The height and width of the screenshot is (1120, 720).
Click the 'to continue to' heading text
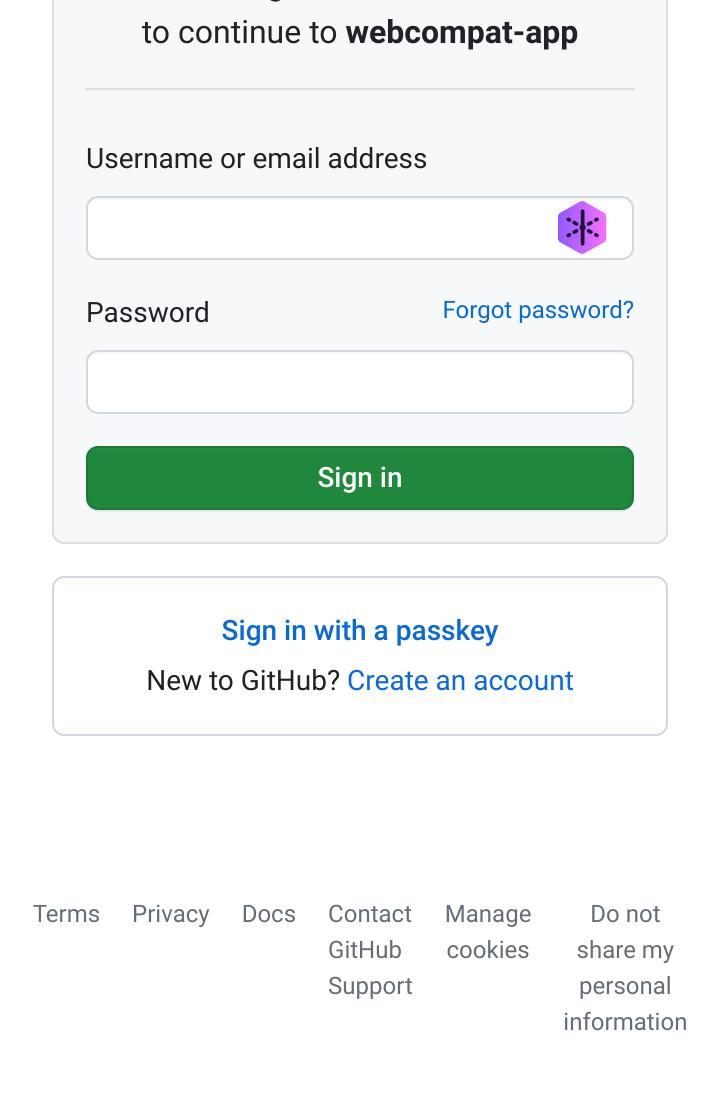239,33
